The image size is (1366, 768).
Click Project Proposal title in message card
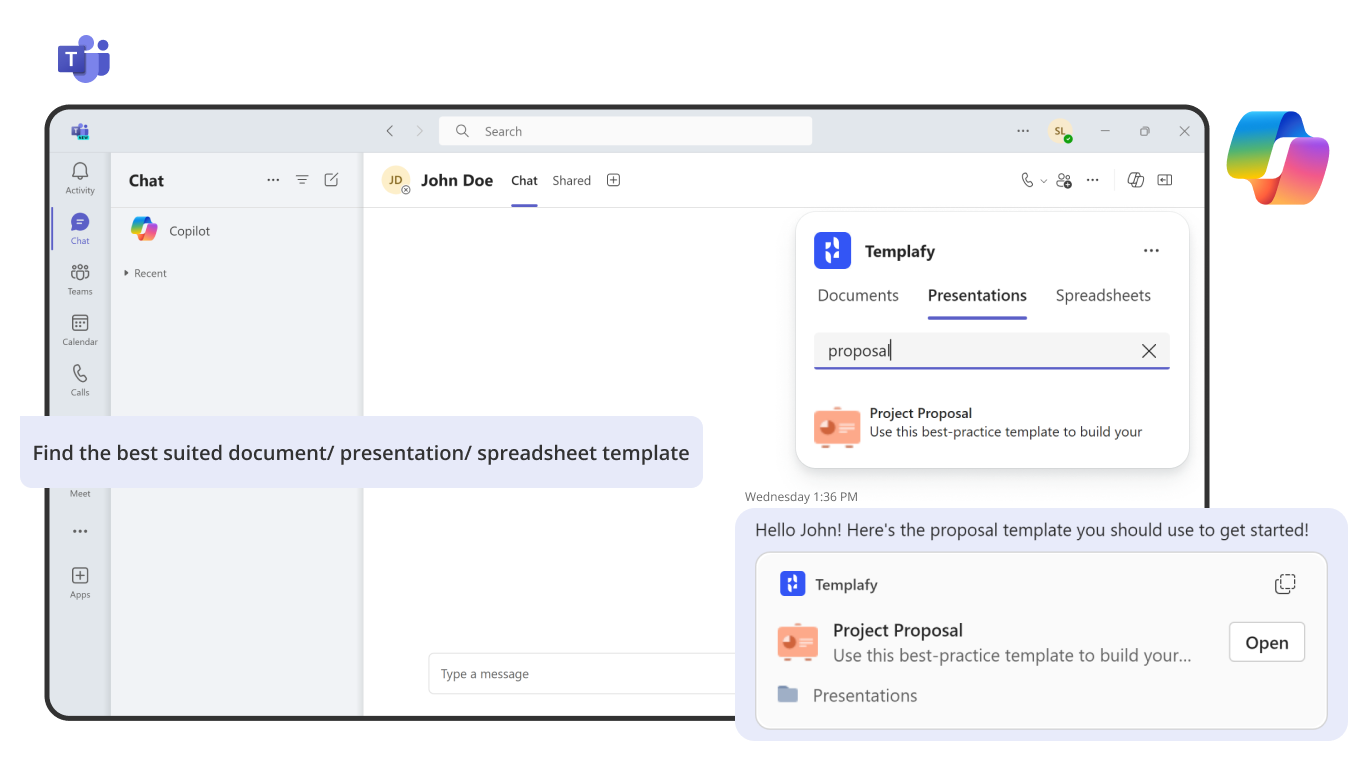(898, 630)
